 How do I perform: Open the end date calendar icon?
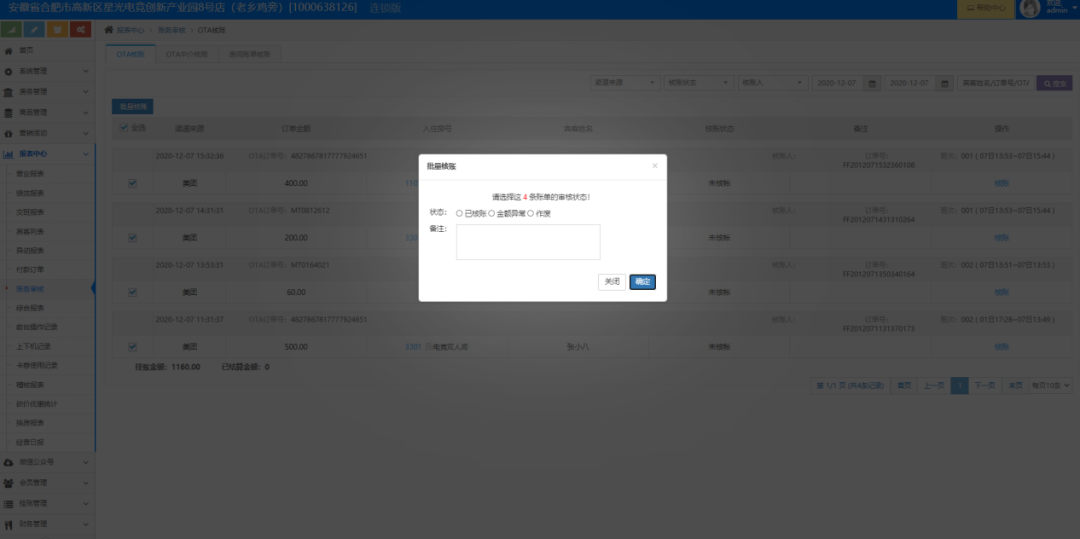(x=944, y=83)
